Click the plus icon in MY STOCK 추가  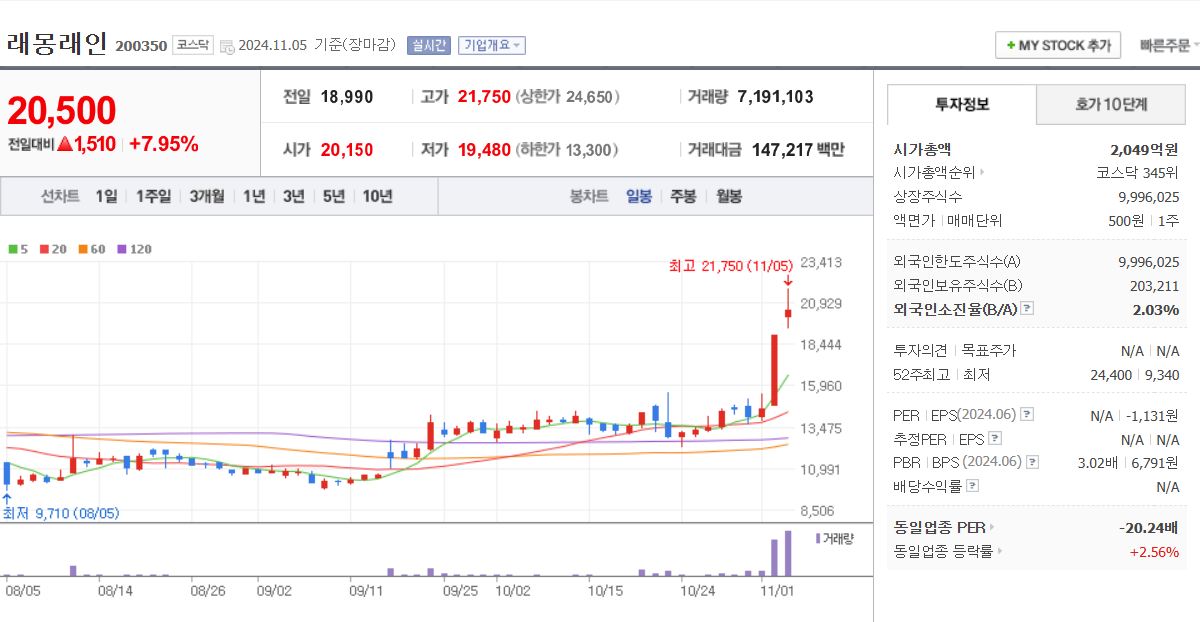(x=1011, y=46)
